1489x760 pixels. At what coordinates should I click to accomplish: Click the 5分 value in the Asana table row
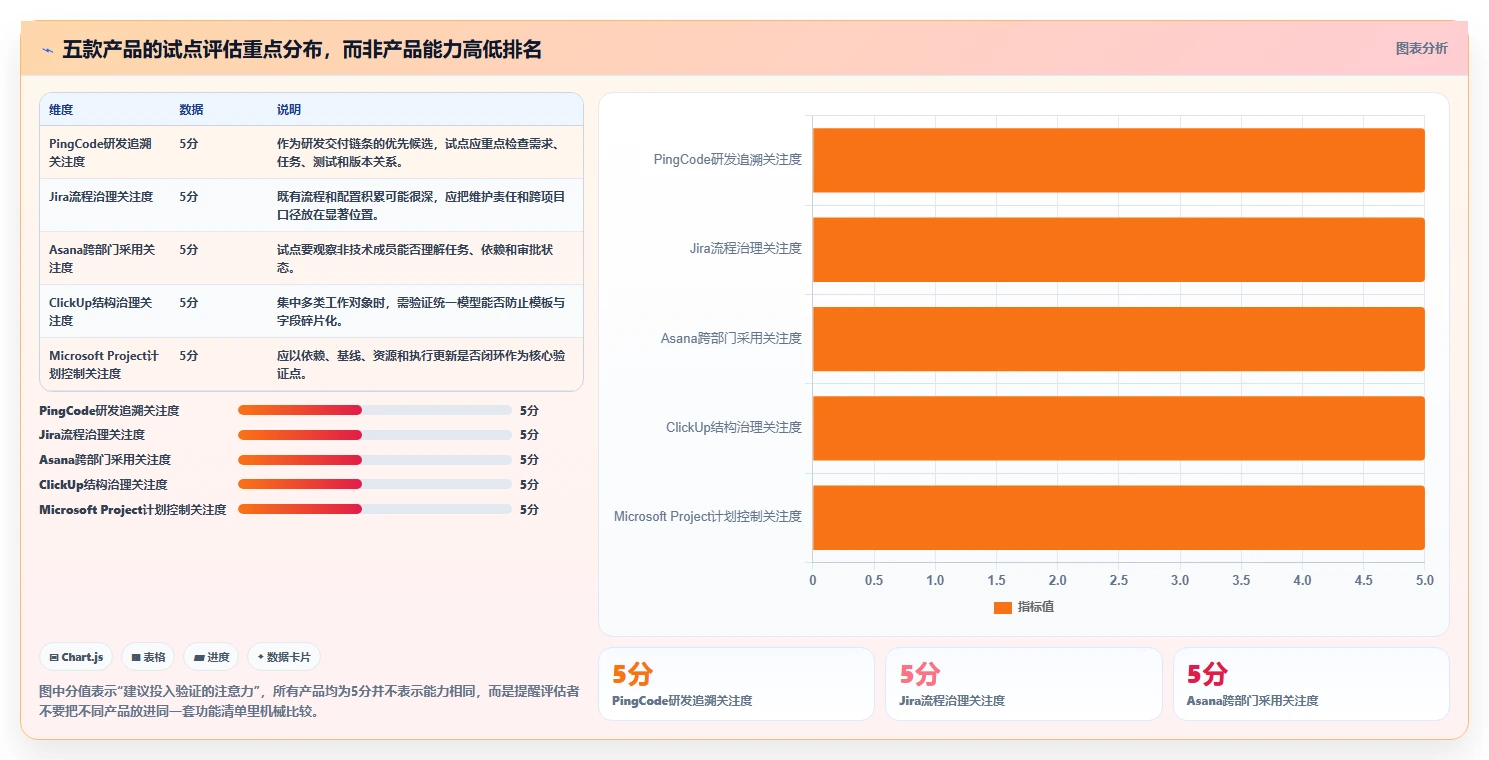click(x=189, y=250)
